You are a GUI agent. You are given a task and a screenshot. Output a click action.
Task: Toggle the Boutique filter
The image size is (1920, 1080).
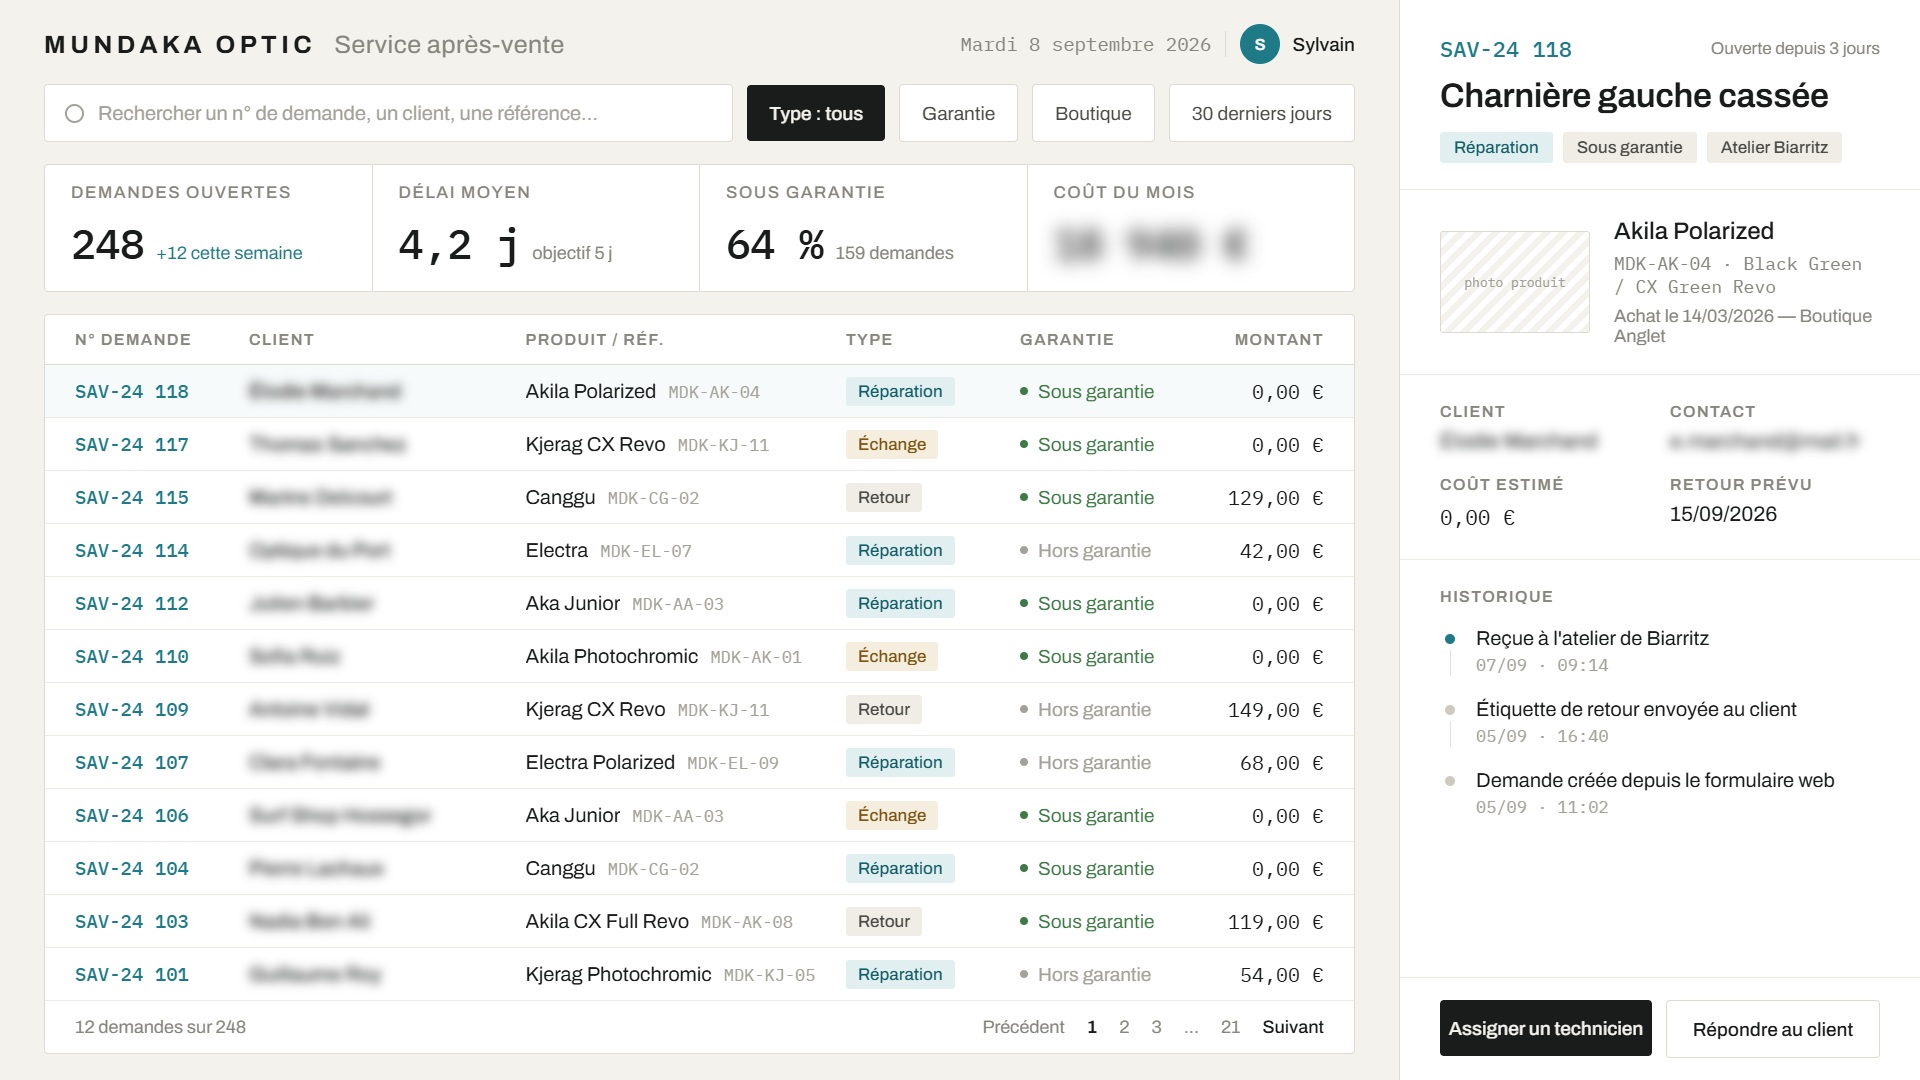click(1093, 113)
